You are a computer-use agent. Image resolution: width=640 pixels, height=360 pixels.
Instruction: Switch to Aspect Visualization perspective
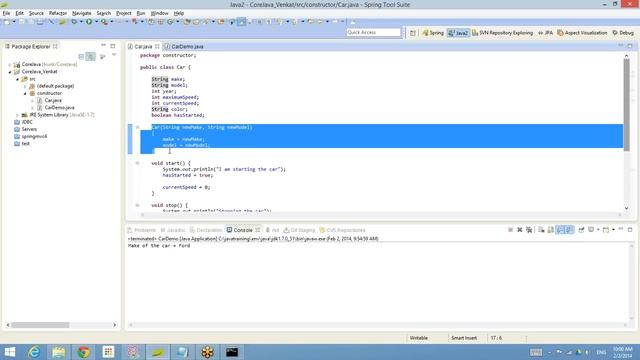click(x=582, y=33)
